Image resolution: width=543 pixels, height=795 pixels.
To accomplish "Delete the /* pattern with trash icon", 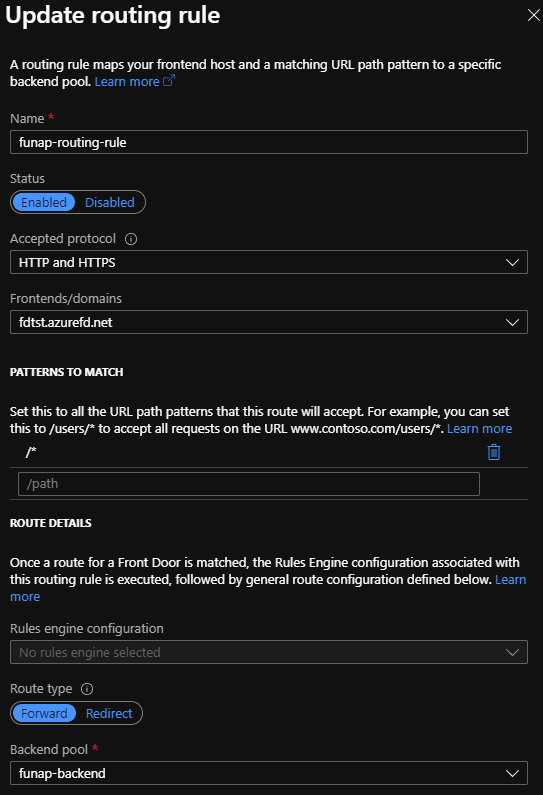I will (494, 452).
